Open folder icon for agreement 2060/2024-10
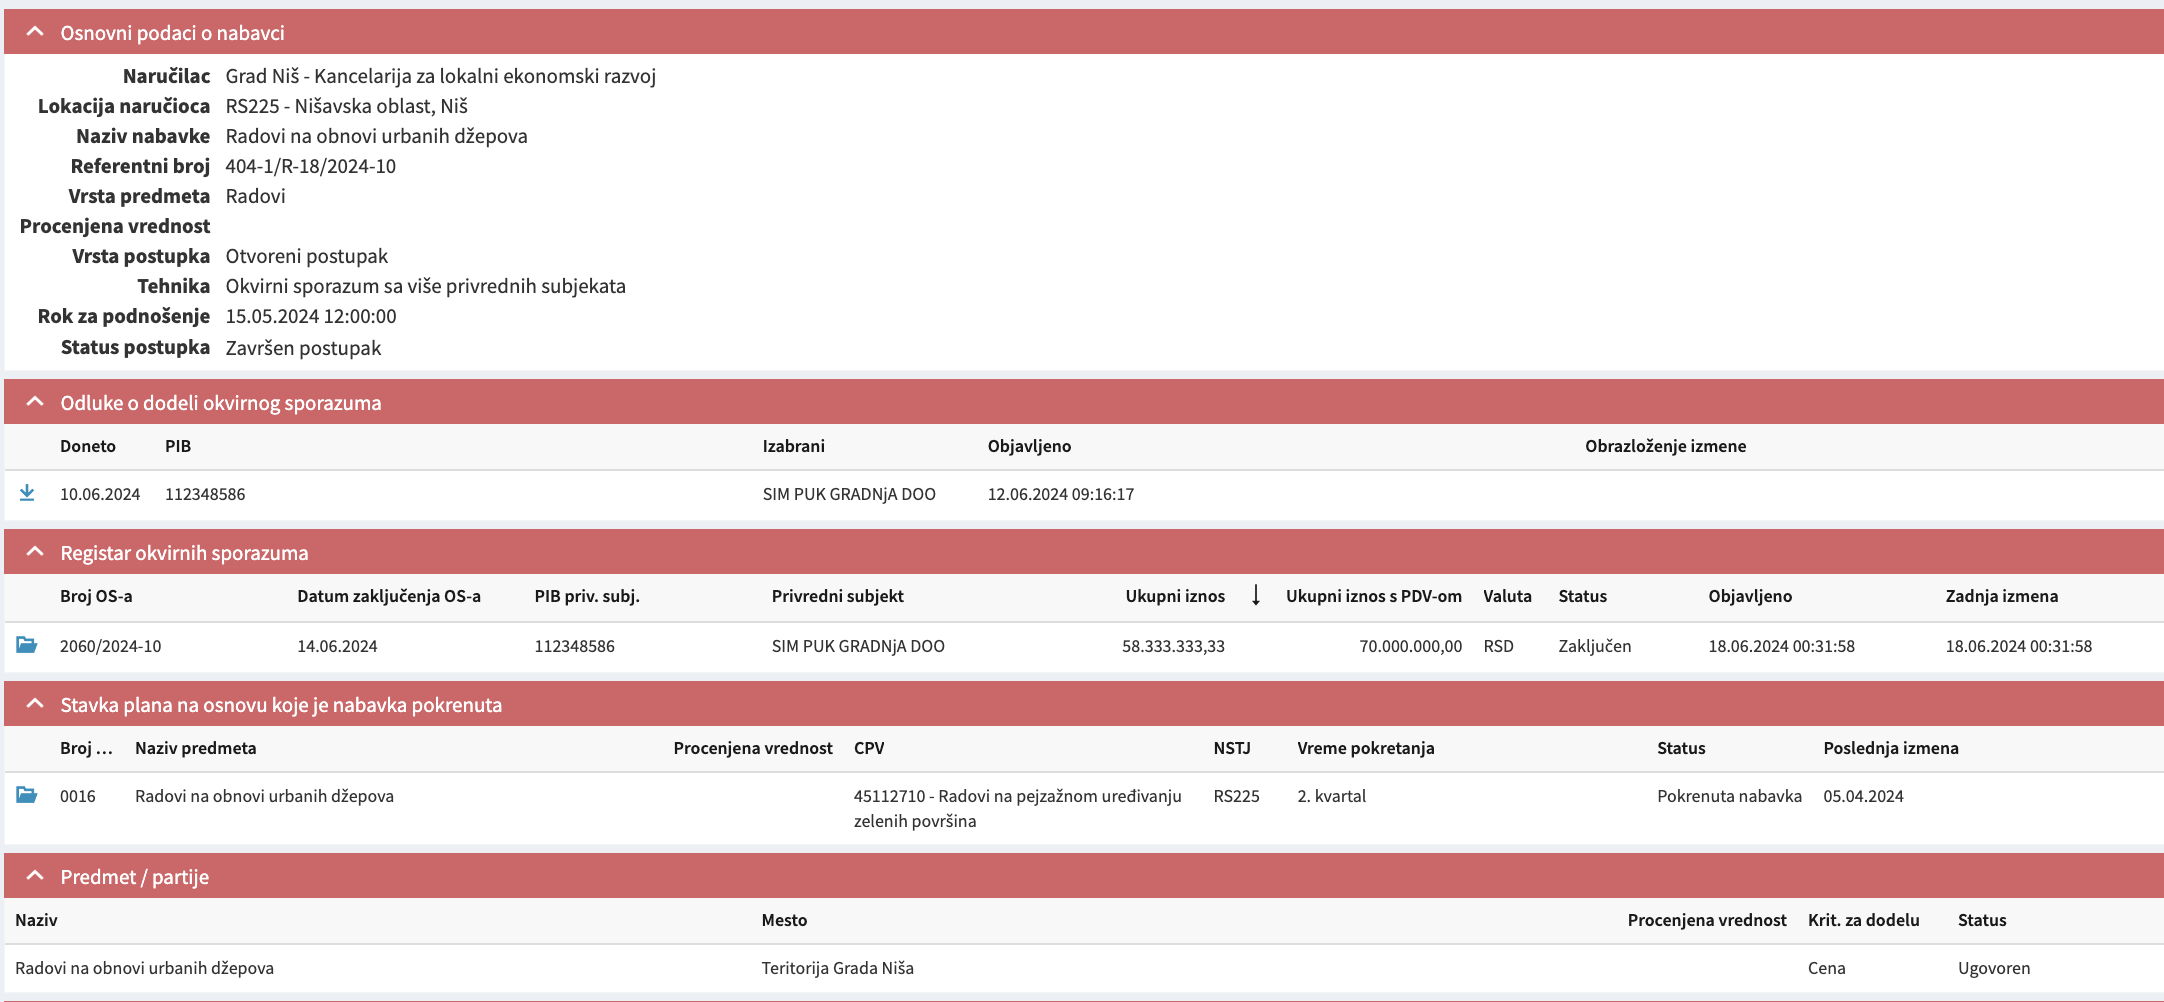 tap(27, 645)
